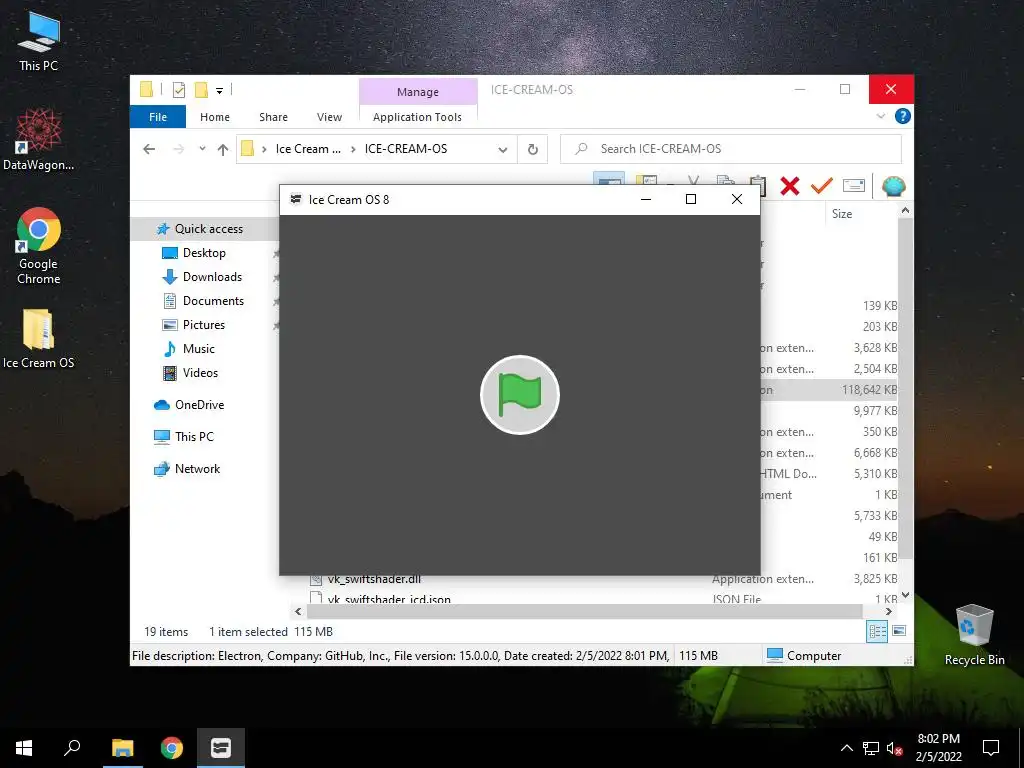This screenshot has height=768, width=1024.
Task: Switch to the Home ribbon tab
Action: [x=215, y=117]
